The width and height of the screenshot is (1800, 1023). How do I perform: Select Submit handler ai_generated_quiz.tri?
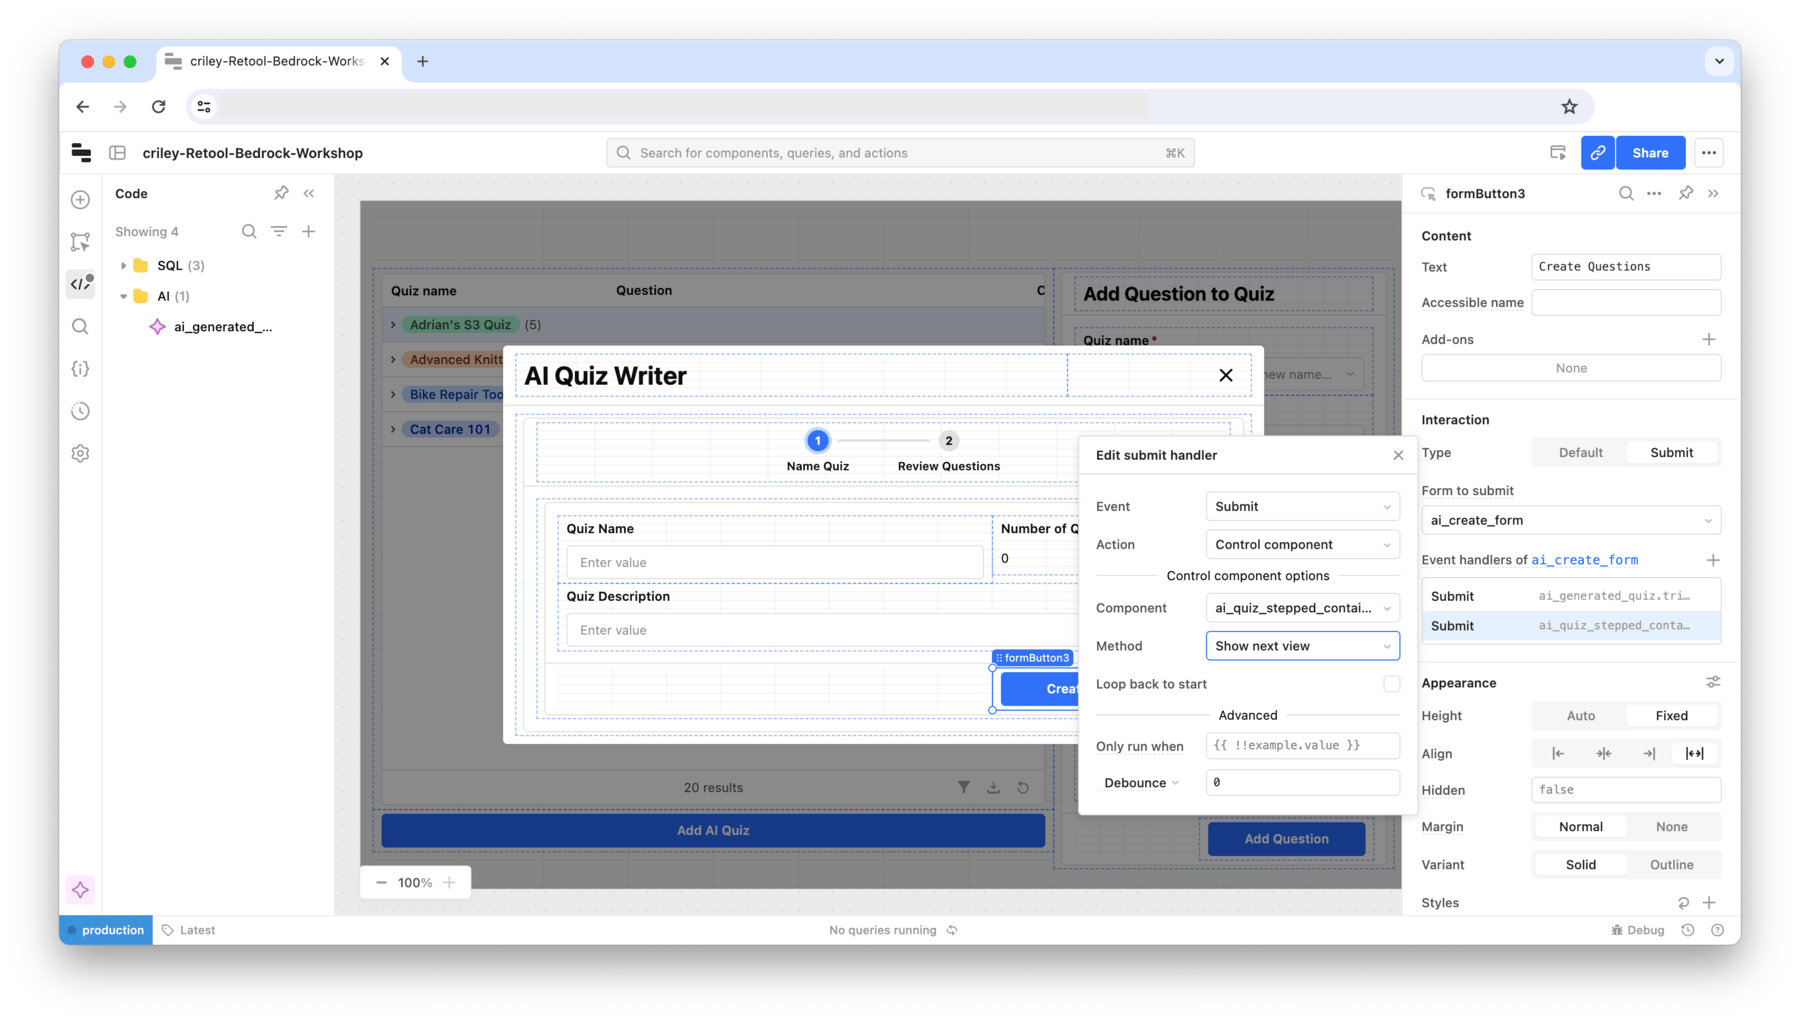pyautogui.click(x=1571, y=596)
